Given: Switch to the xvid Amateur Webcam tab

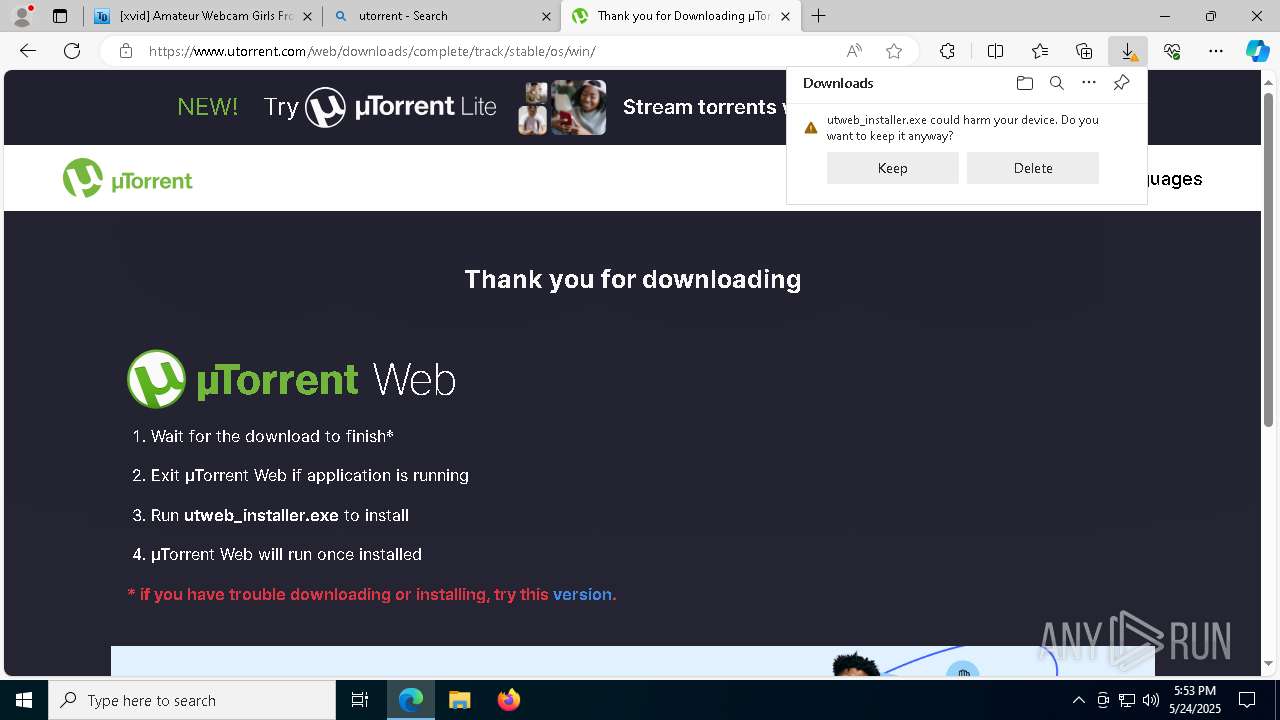Looking at the screenshot, I should 202,16.
